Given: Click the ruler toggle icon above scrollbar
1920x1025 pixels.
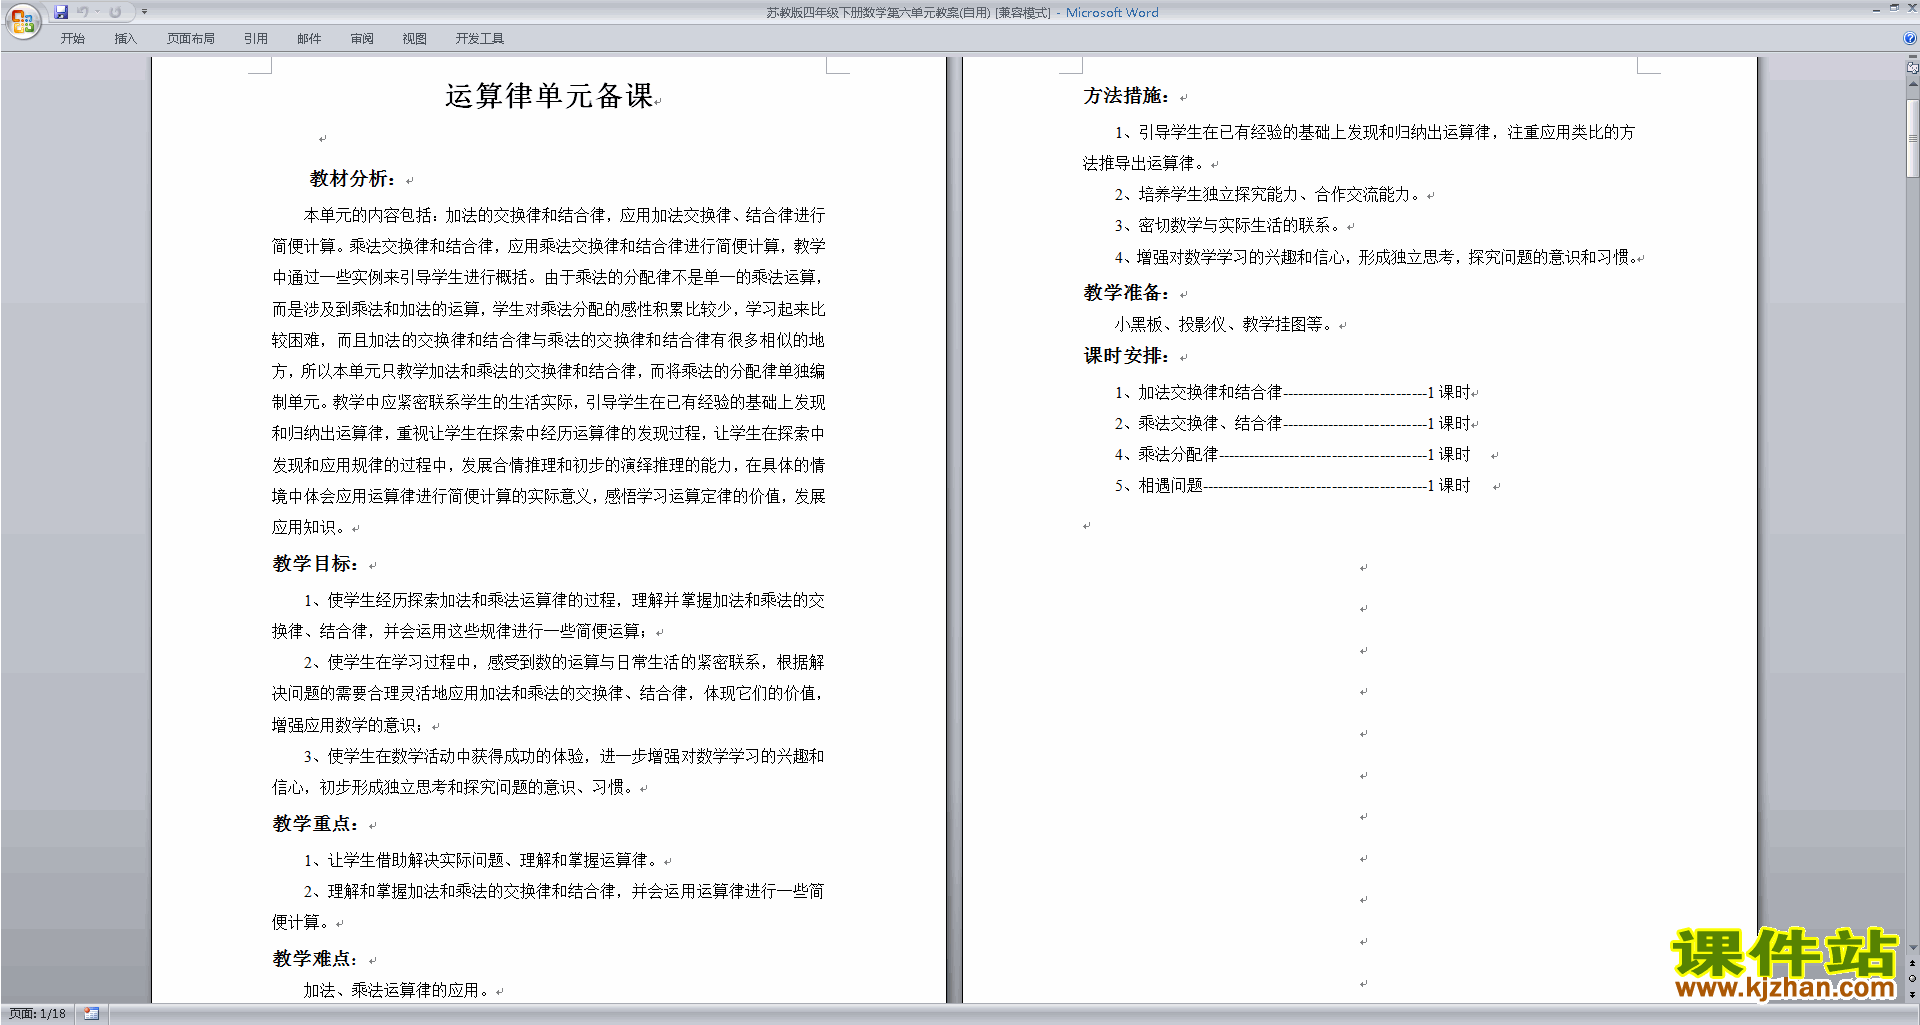Looking at the screenshot, I should click(1913, 67).
